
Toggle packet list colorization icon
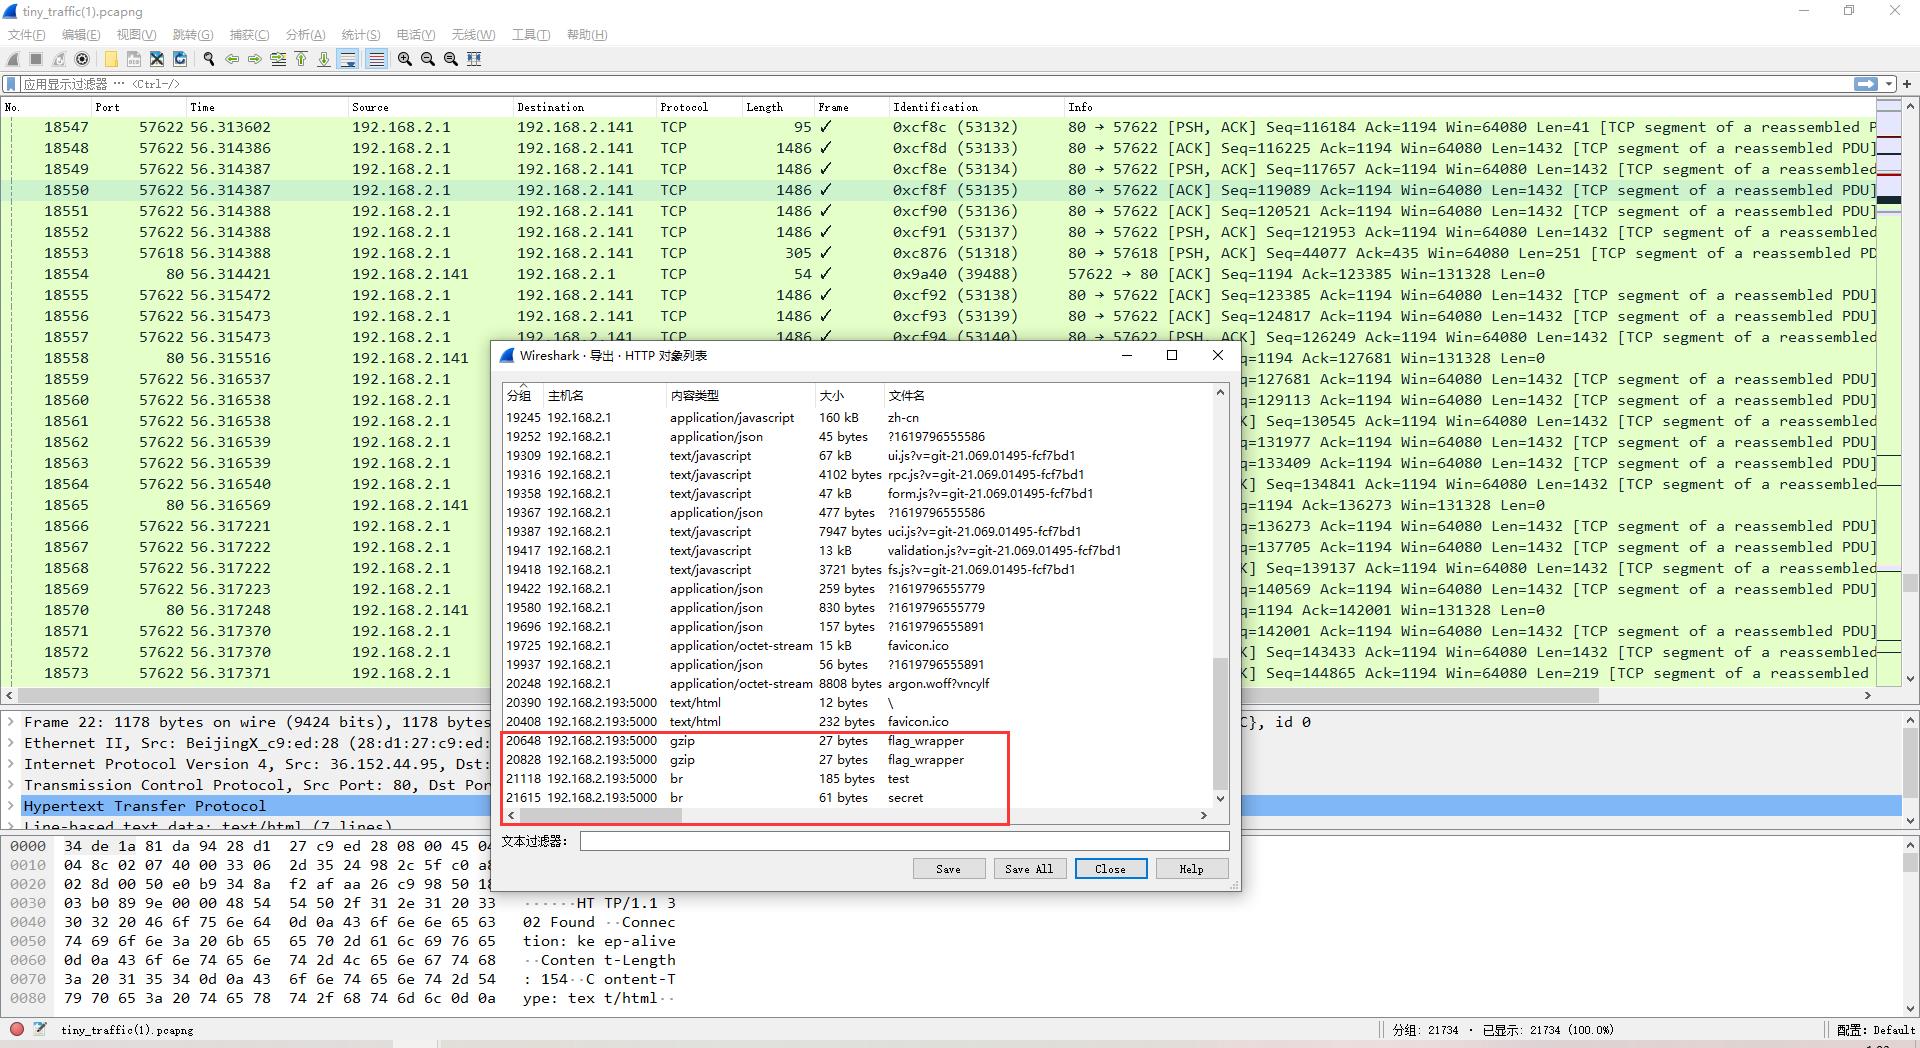[x=376, y=59]
